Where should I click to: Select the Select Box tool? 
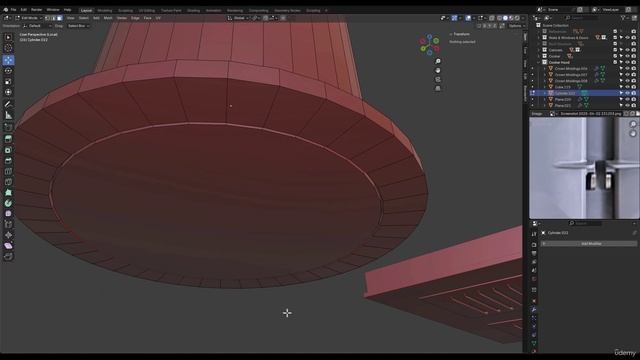[x=8, y=38]
